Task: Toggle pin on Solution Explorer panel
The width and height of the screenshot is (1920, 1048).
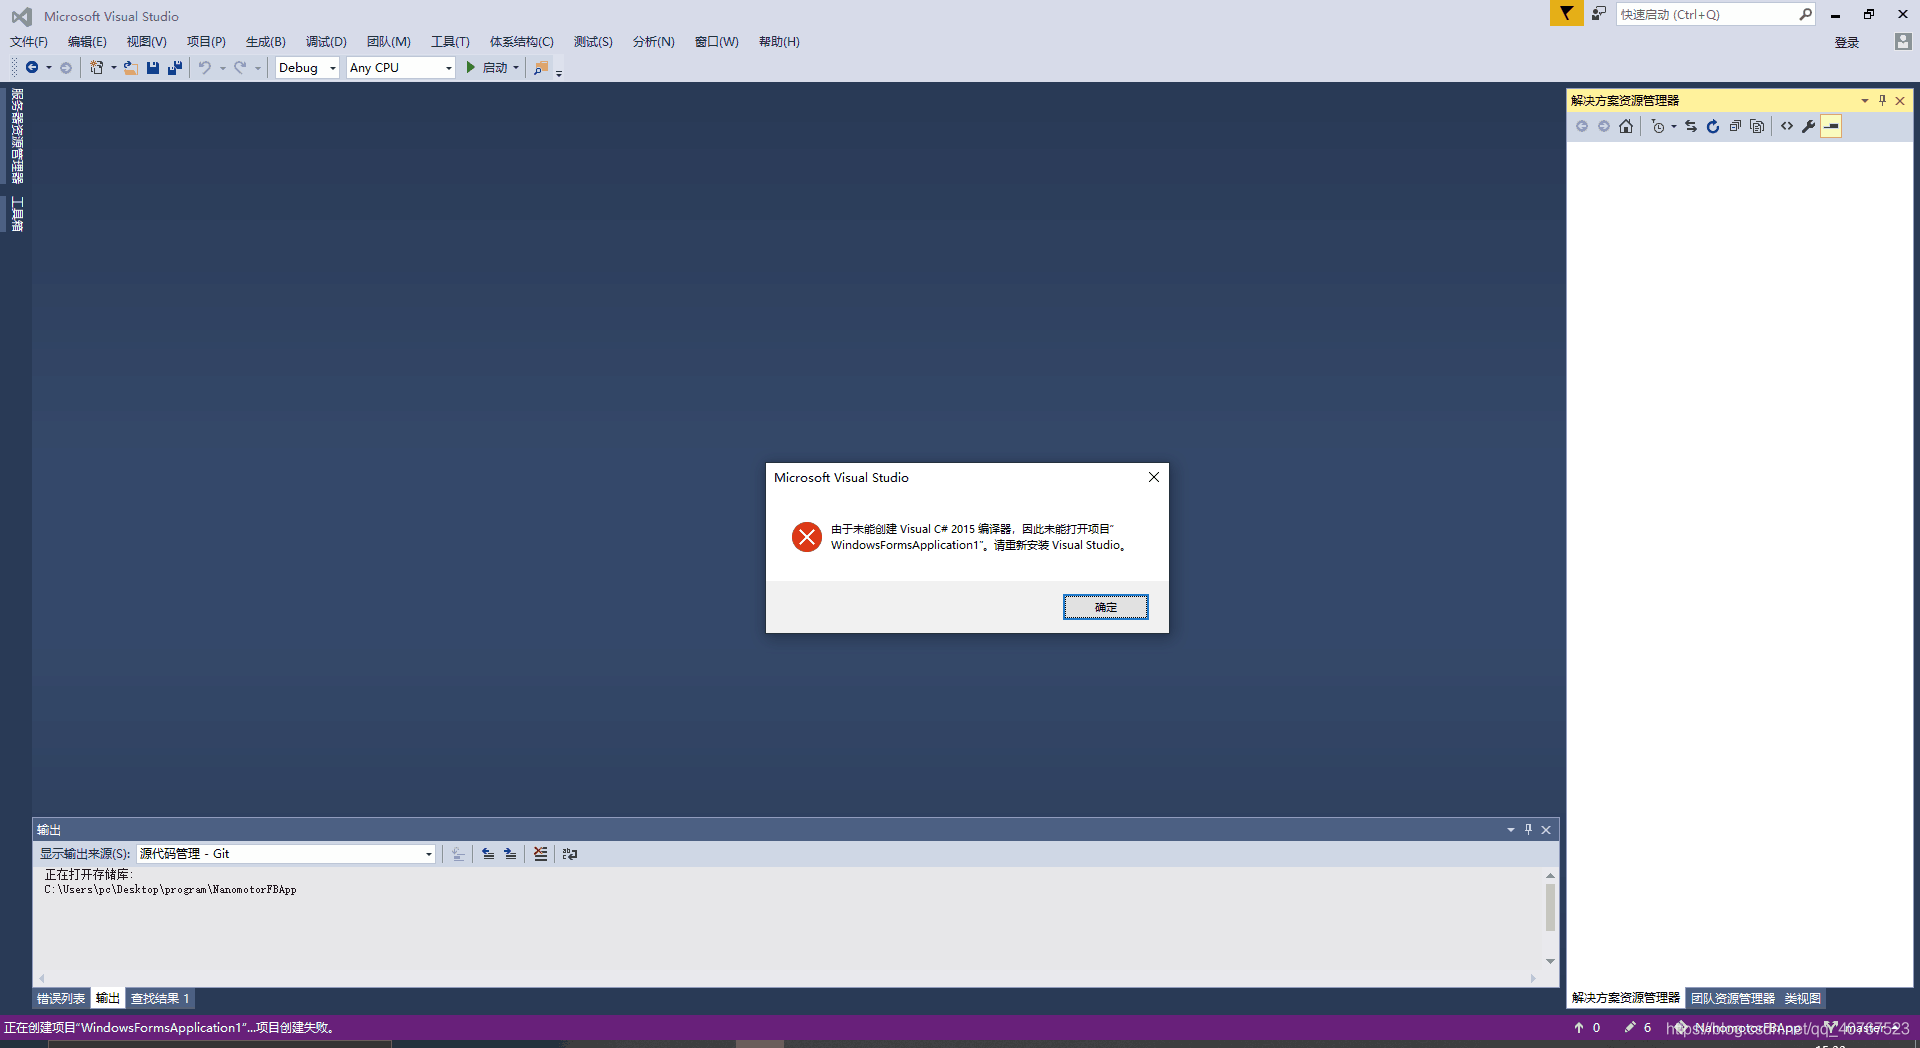Action: tap(1882, 100)
